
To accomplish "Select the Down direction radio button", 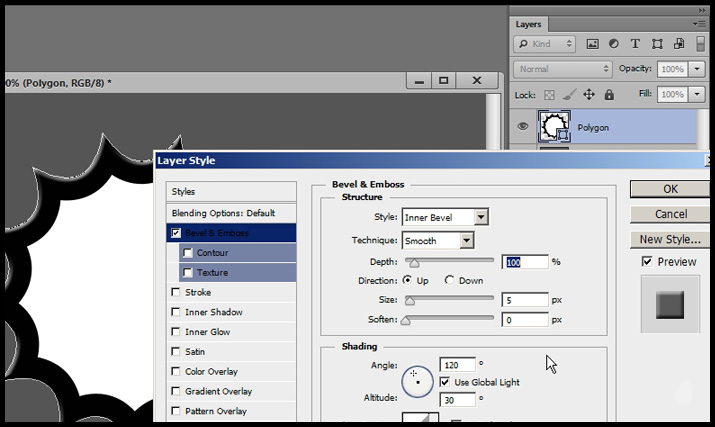I will [x=449, y=281].
